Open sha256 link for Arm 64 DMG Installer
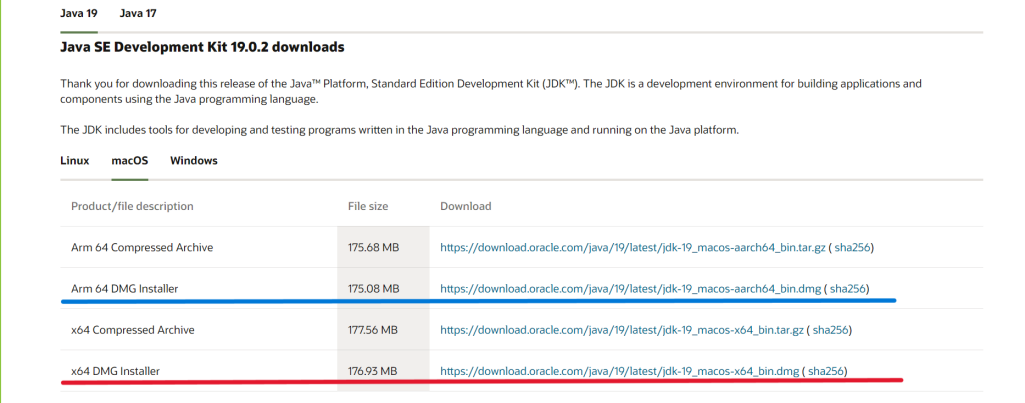The image size is (1025, 403). pyautogui.click(x=847, y=289)
